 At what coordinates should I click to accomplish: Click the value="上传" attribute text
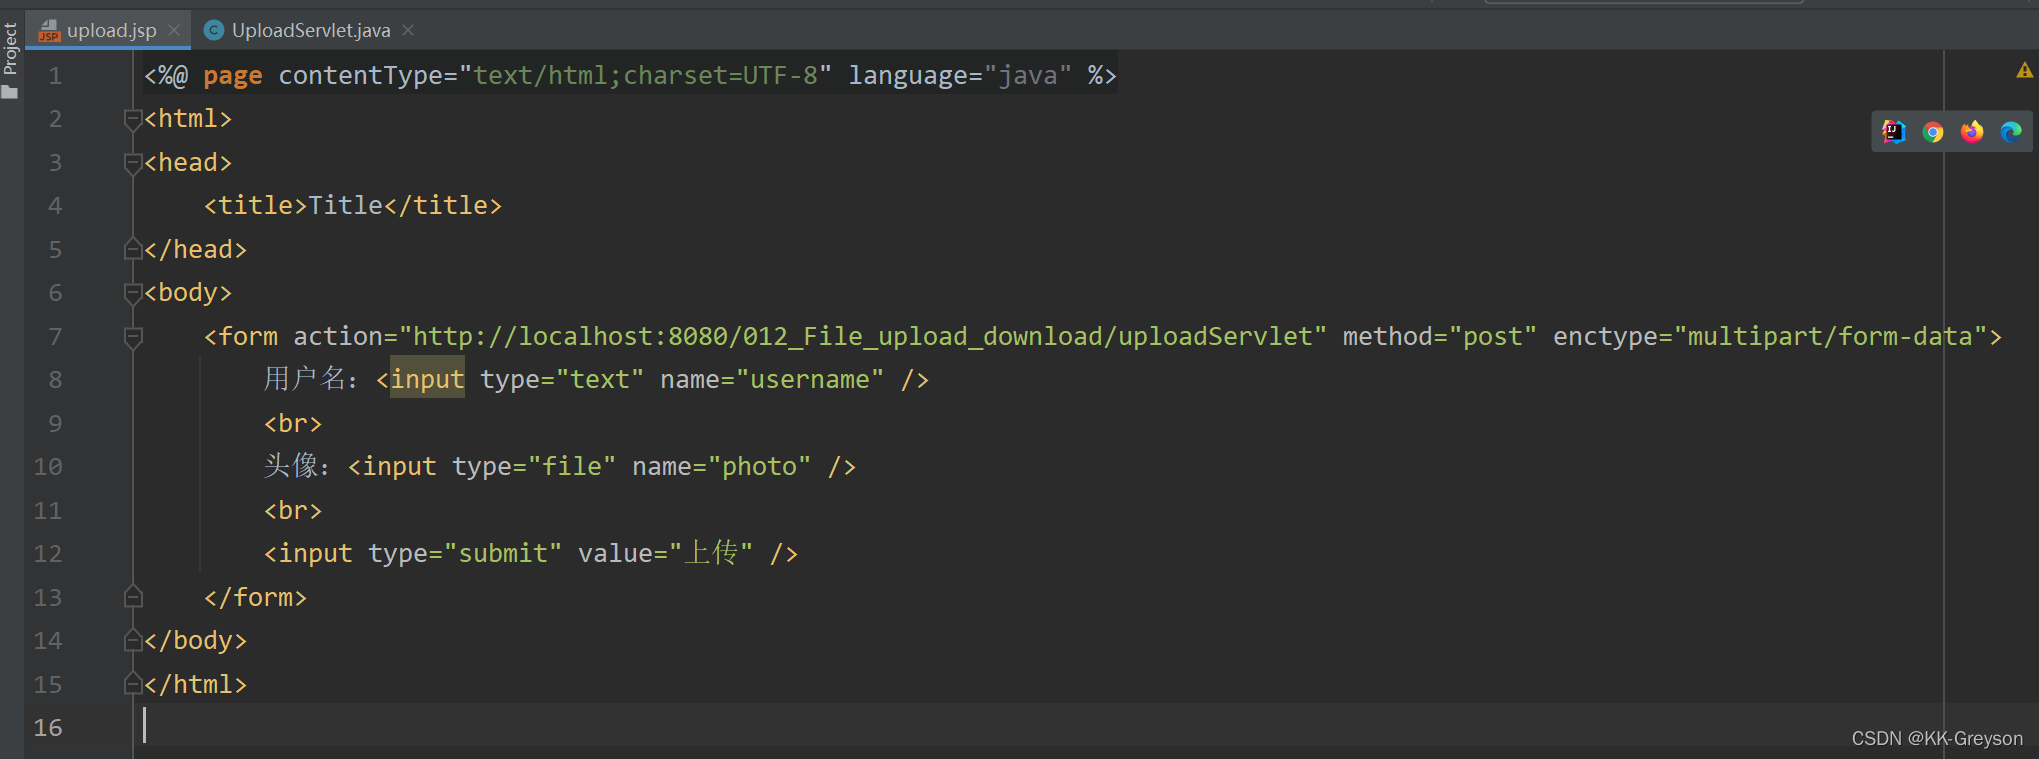666,554
